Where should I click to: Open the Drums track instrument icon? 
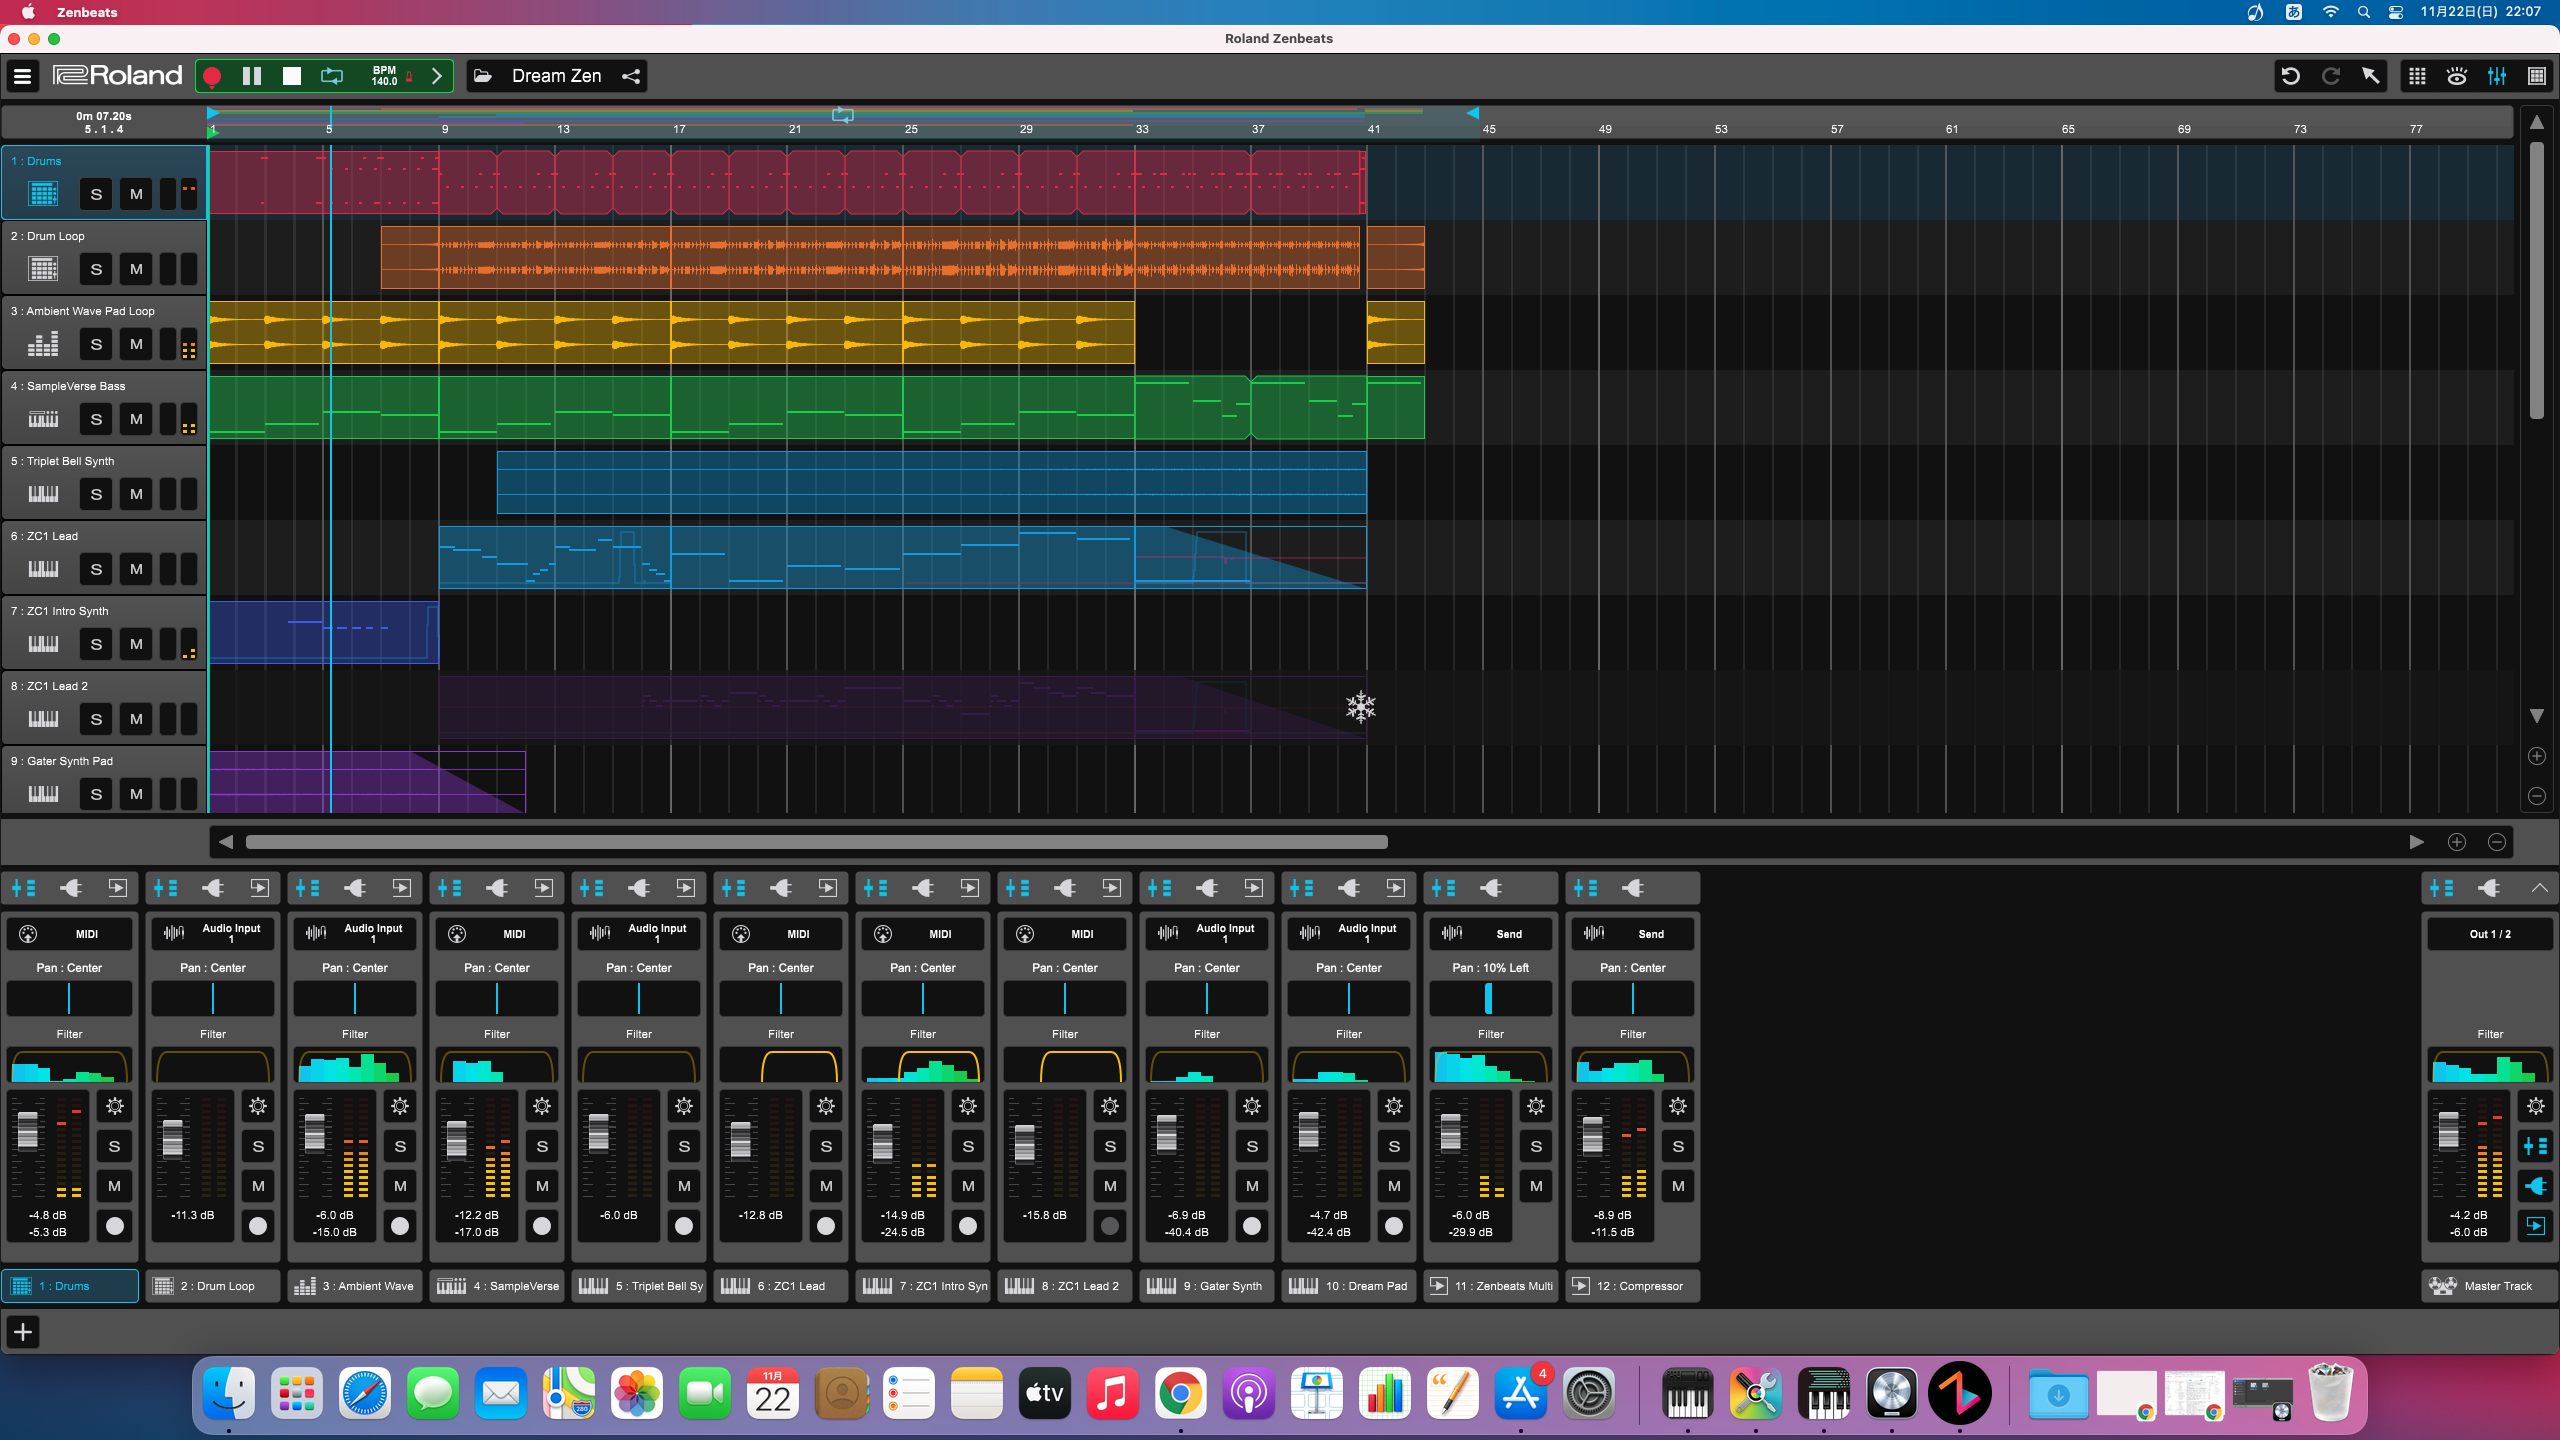(43, 194)
